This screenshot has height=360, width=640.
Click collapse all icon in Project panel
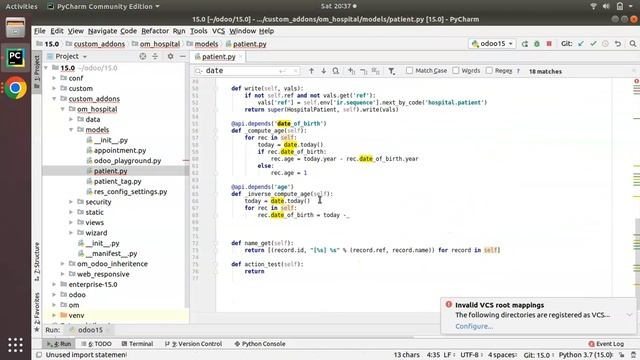click(155, 56)
